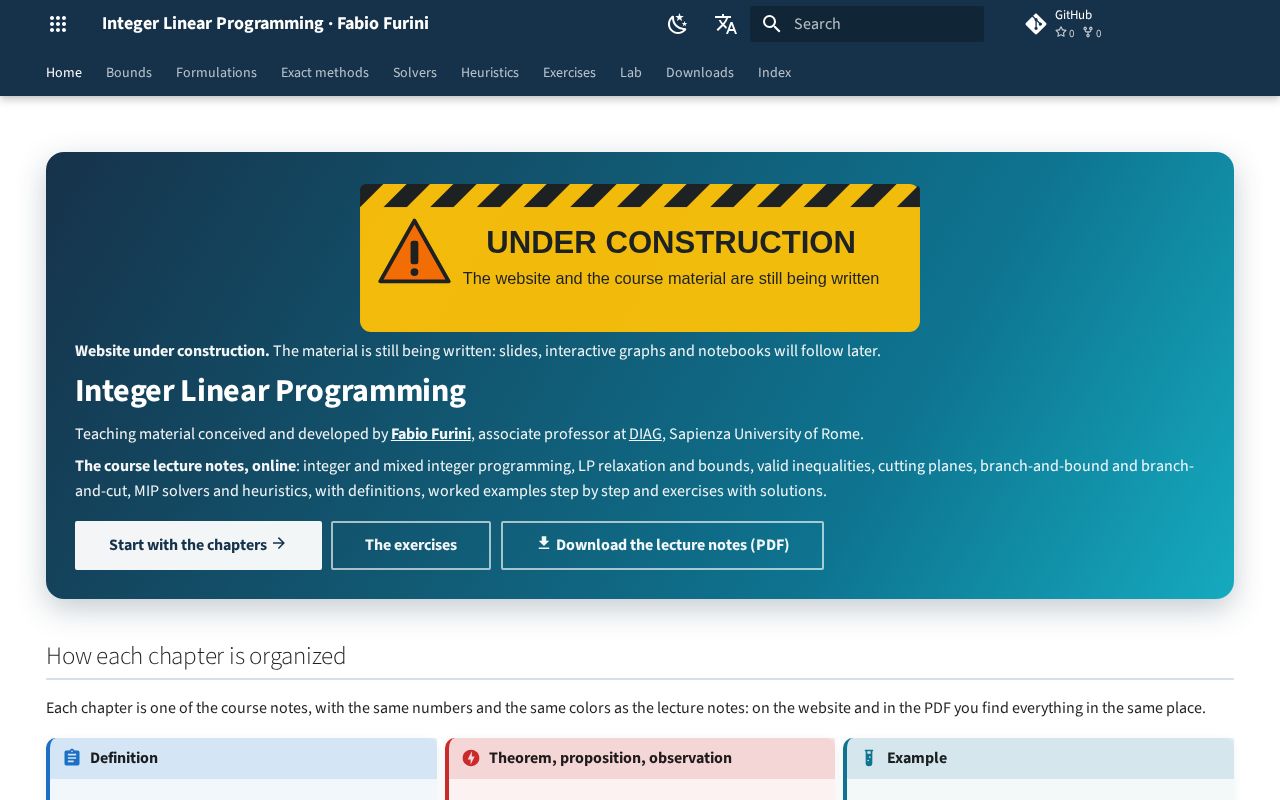
Task: Open the Exercises tab
Action: tap(569, 72)
